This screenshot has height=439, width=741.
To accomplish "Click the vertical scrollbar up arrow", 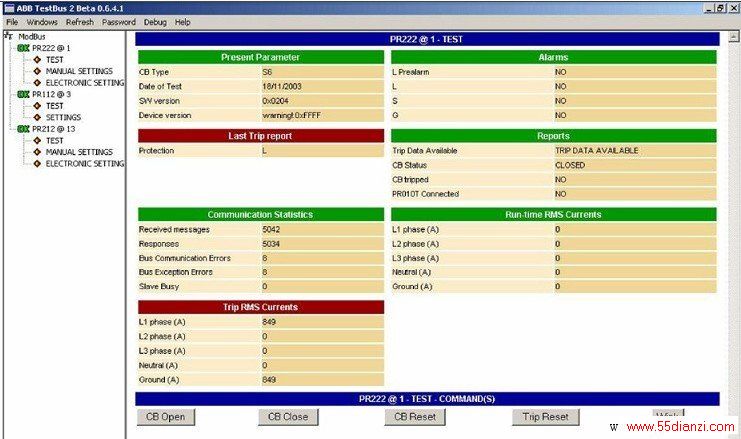I will coord(733,37).
